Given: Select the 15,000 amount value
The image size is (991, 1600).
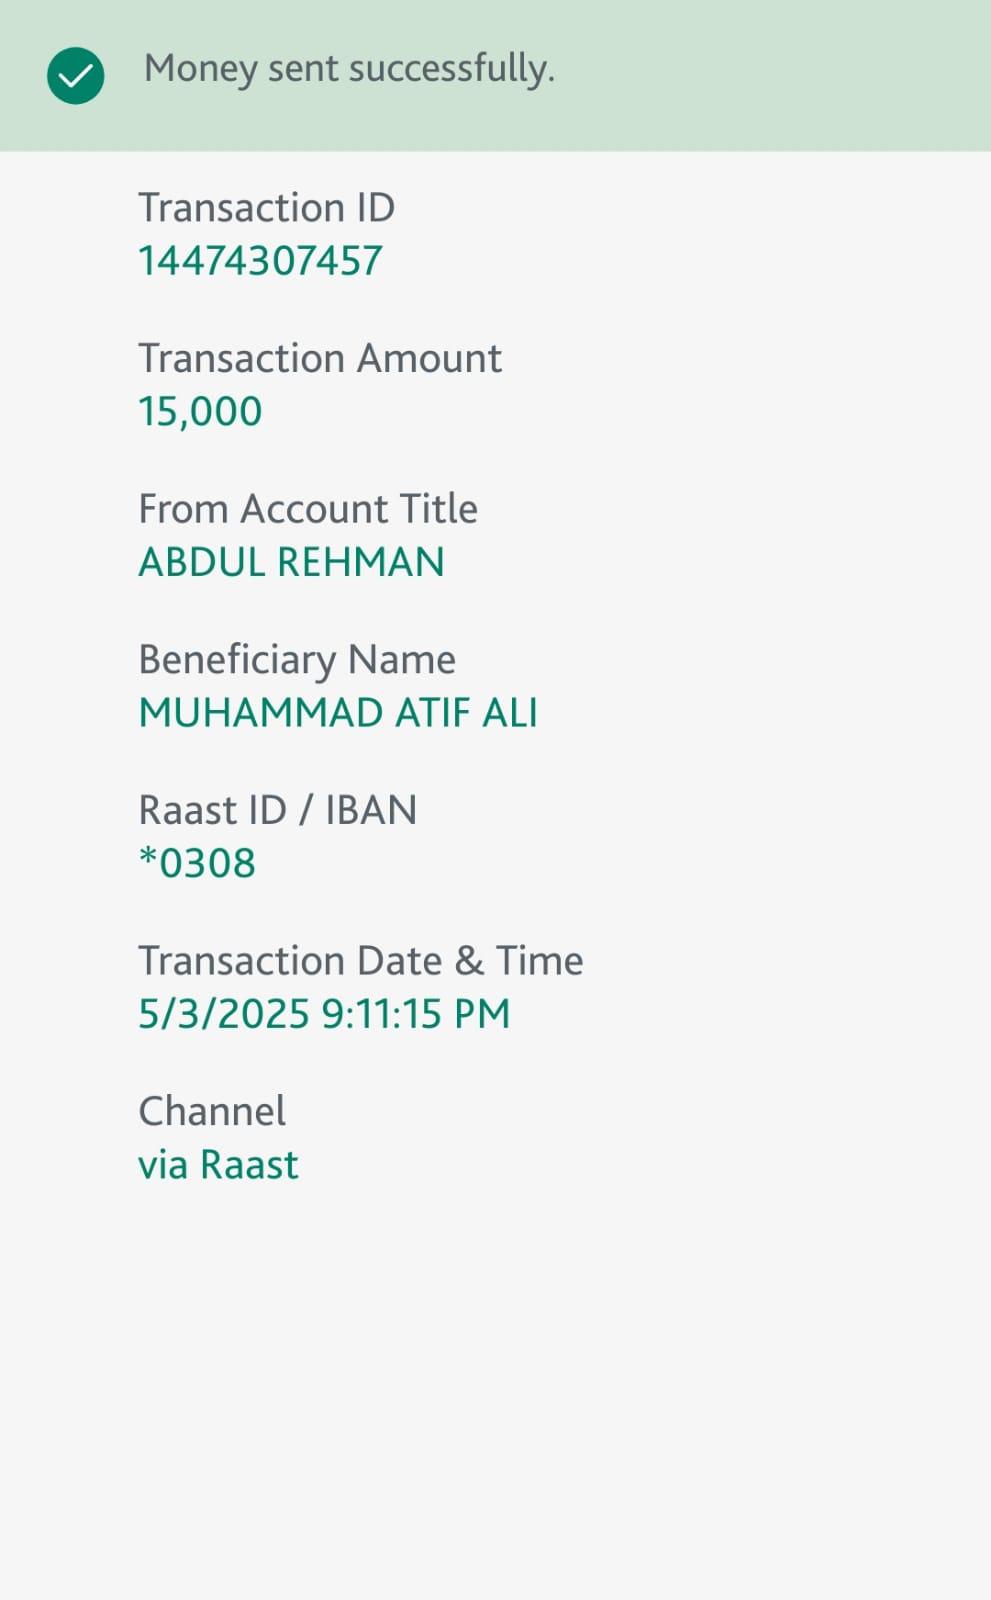Looking at the screenshot, I should pyautogui.click(x=200, y=411).
